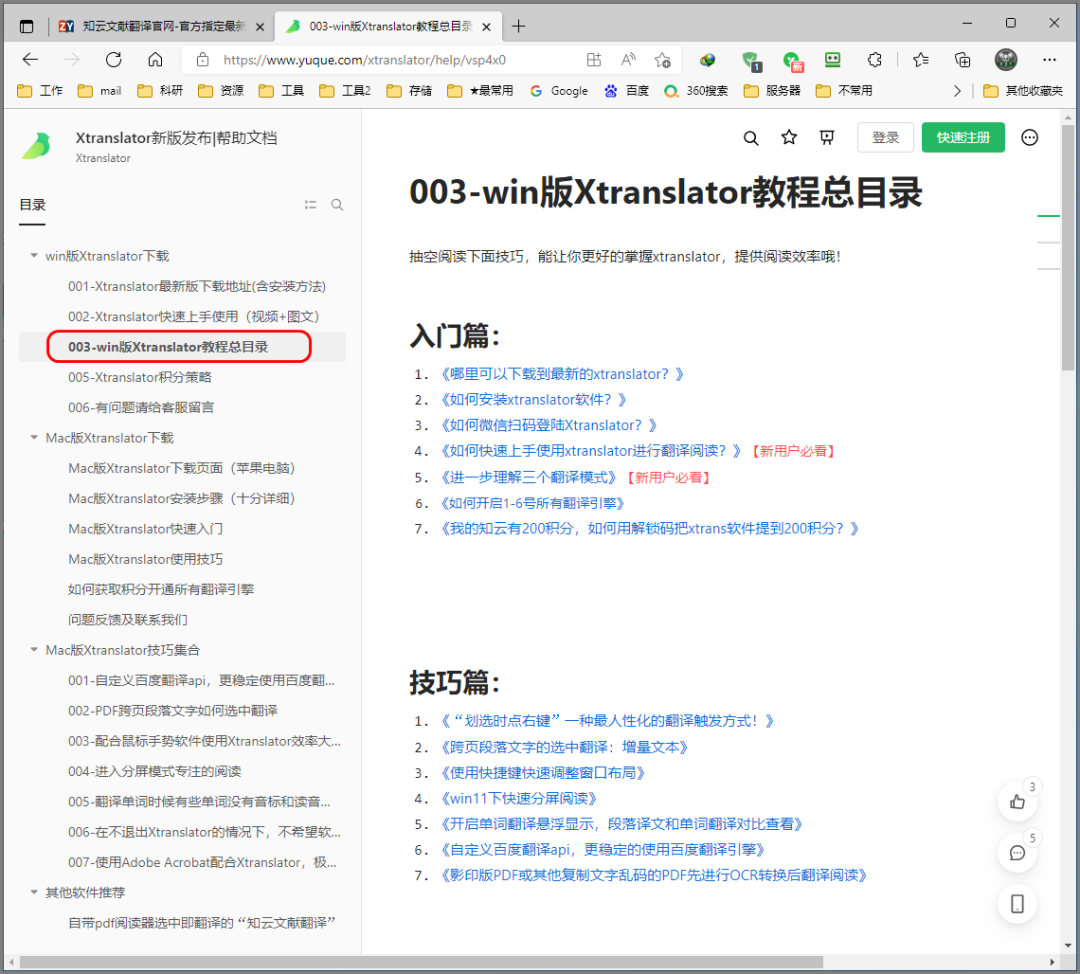Open browser Settings and more menu
The image size is (1080, 974).
coord(1049,60)
